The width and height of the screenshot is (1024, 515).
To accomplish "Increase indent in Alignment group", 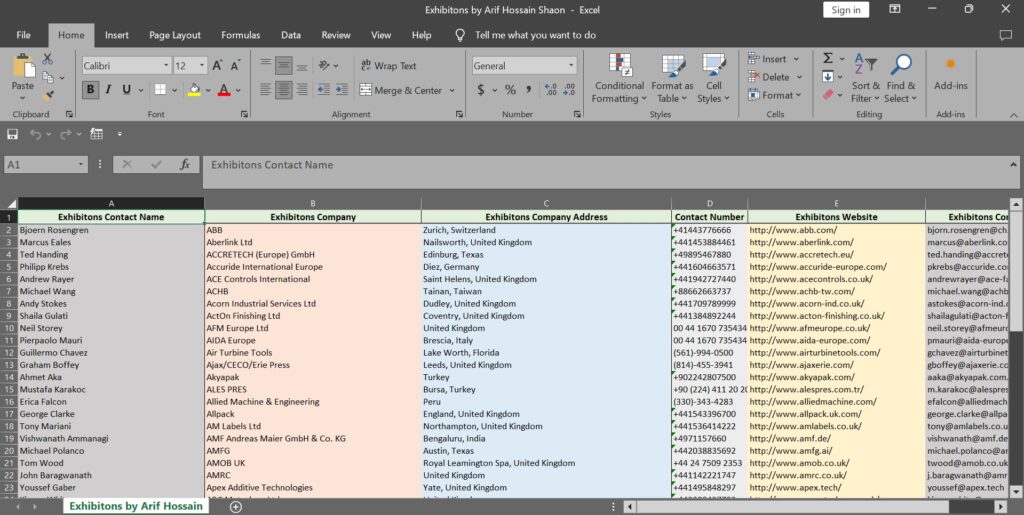I will 342,90.
